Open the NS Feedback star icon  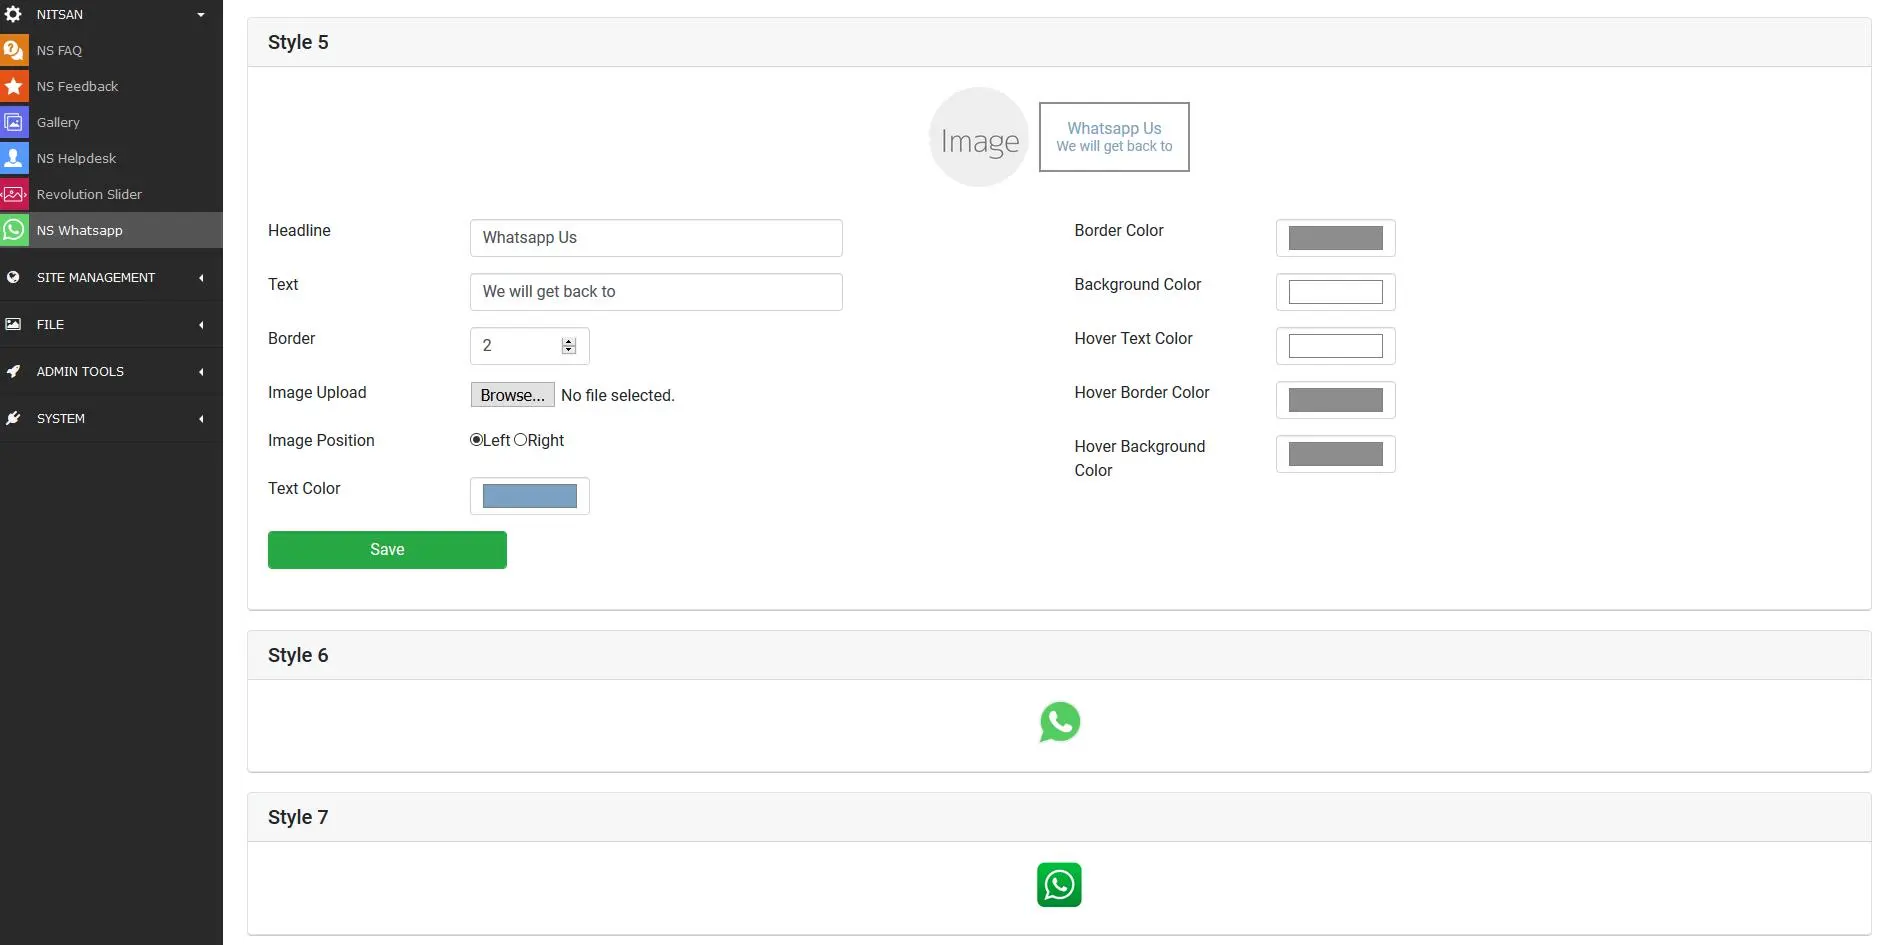tap(14, 86)
